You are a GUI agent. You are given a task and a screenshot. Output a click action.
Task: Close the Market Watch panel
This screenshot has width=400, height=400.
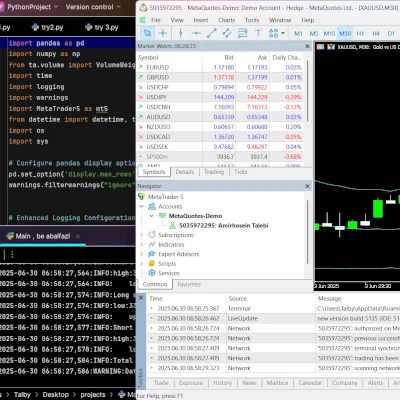307,46
